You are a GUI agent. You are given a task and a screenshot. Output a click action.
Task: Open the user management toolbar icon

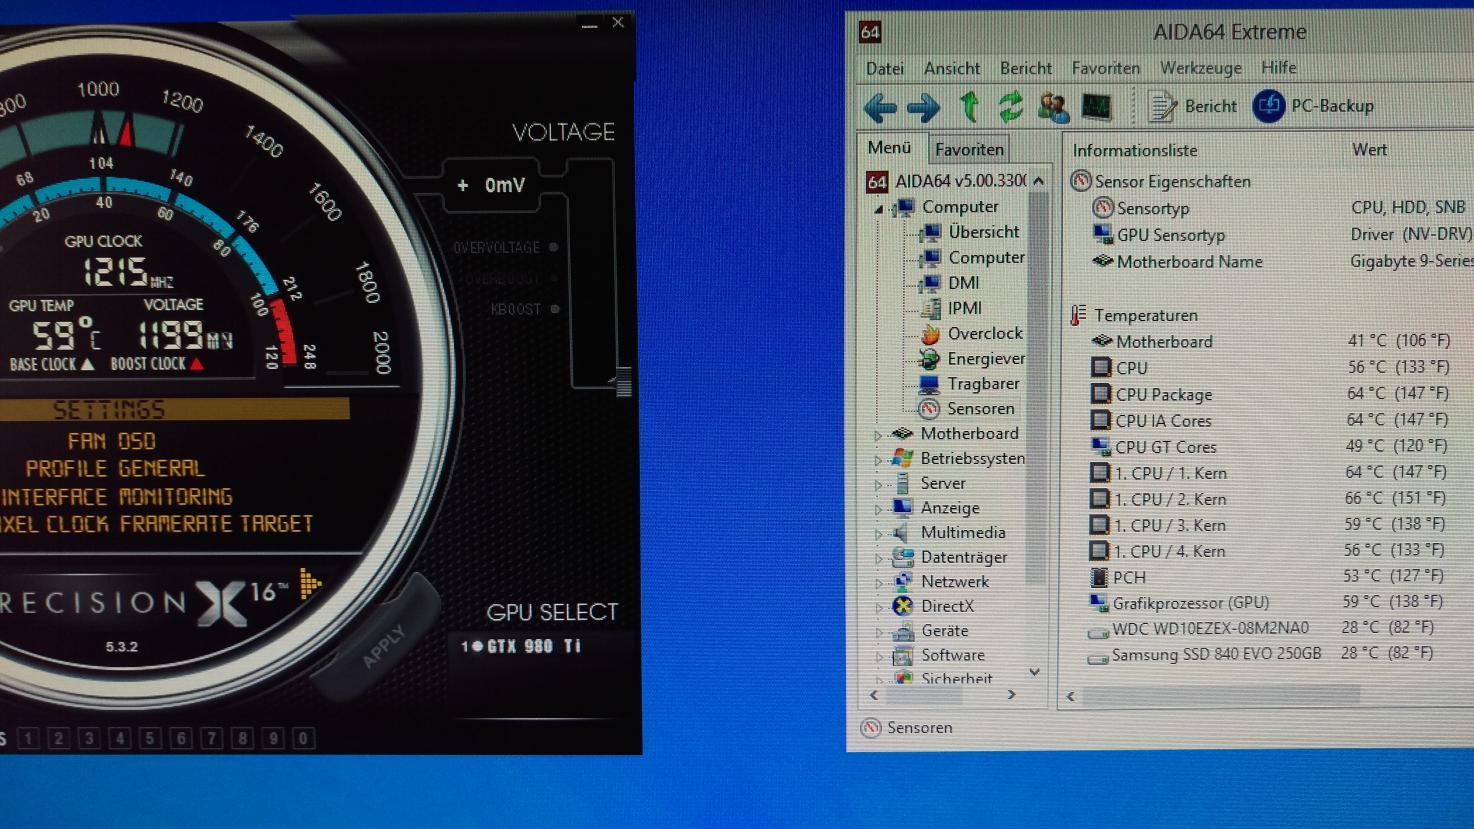[1053, 106]
